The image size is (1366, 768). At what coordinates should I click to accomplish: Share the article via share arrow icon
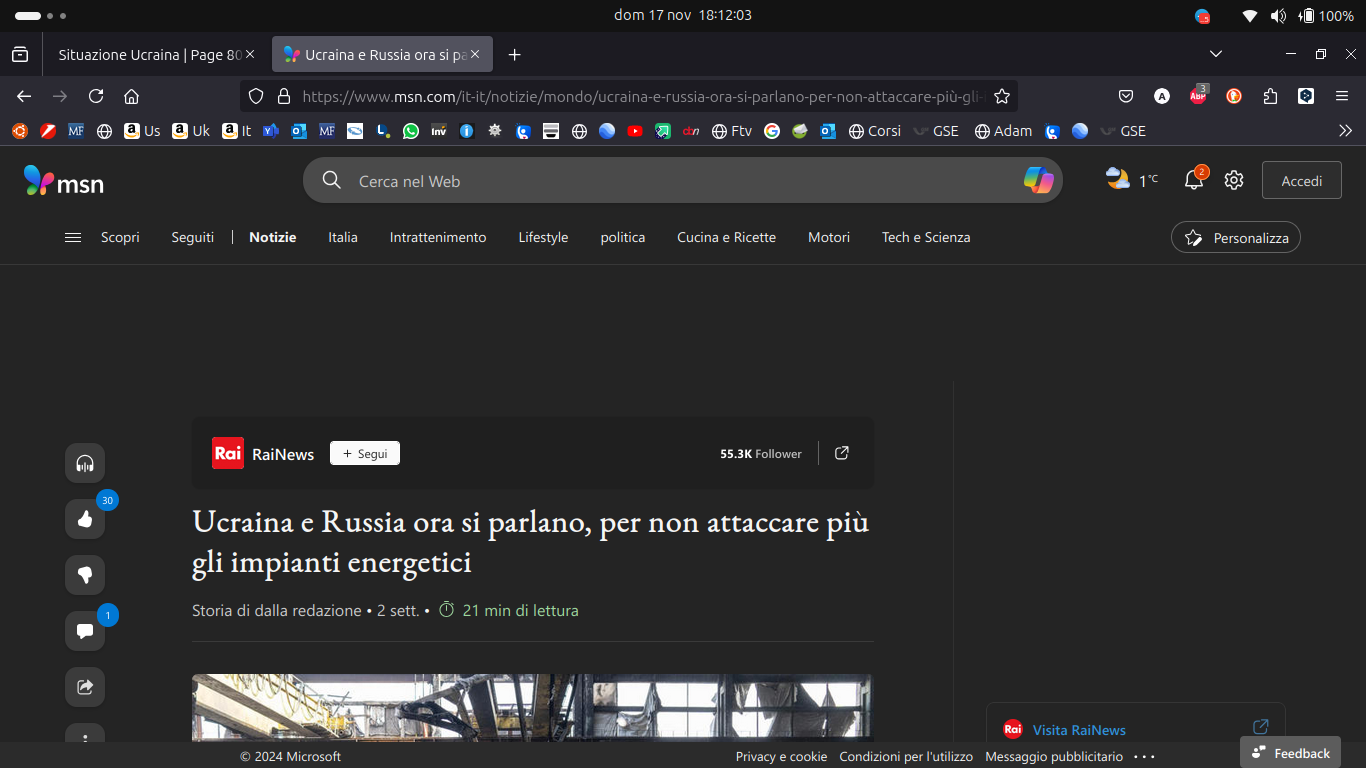(85, 687)
